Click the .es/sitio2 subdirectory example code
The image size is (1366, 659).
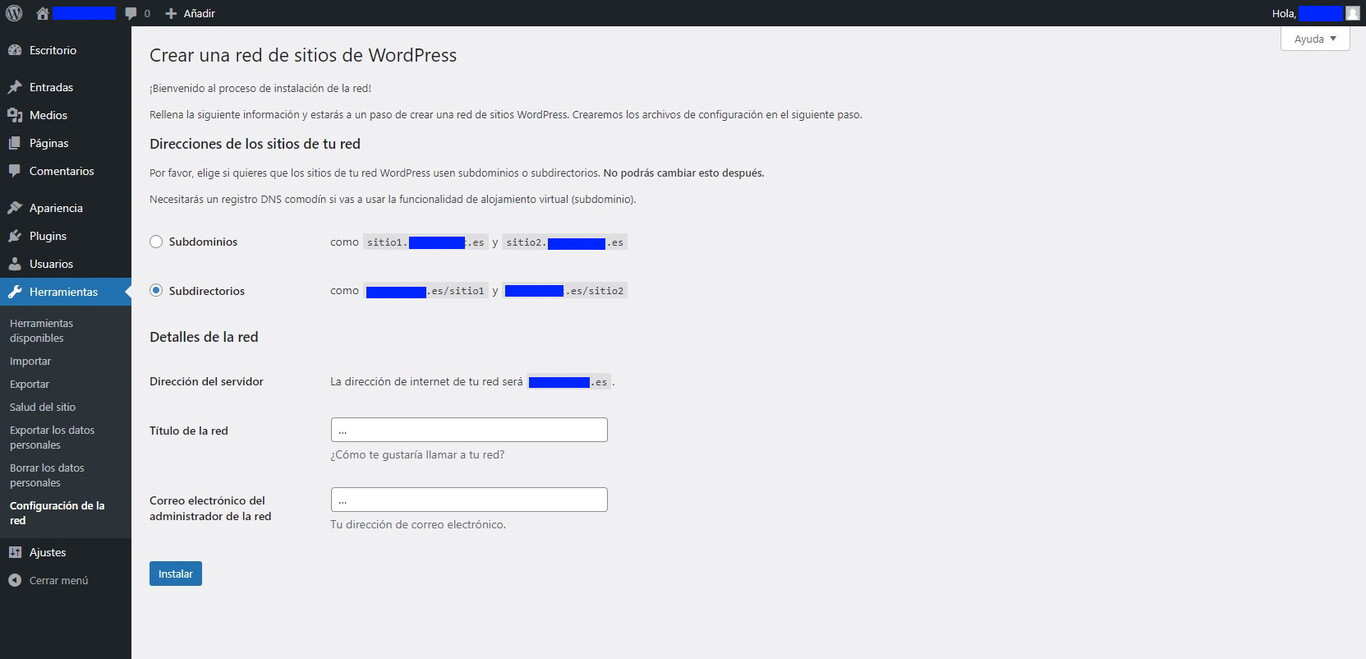[x=564, y=291]
